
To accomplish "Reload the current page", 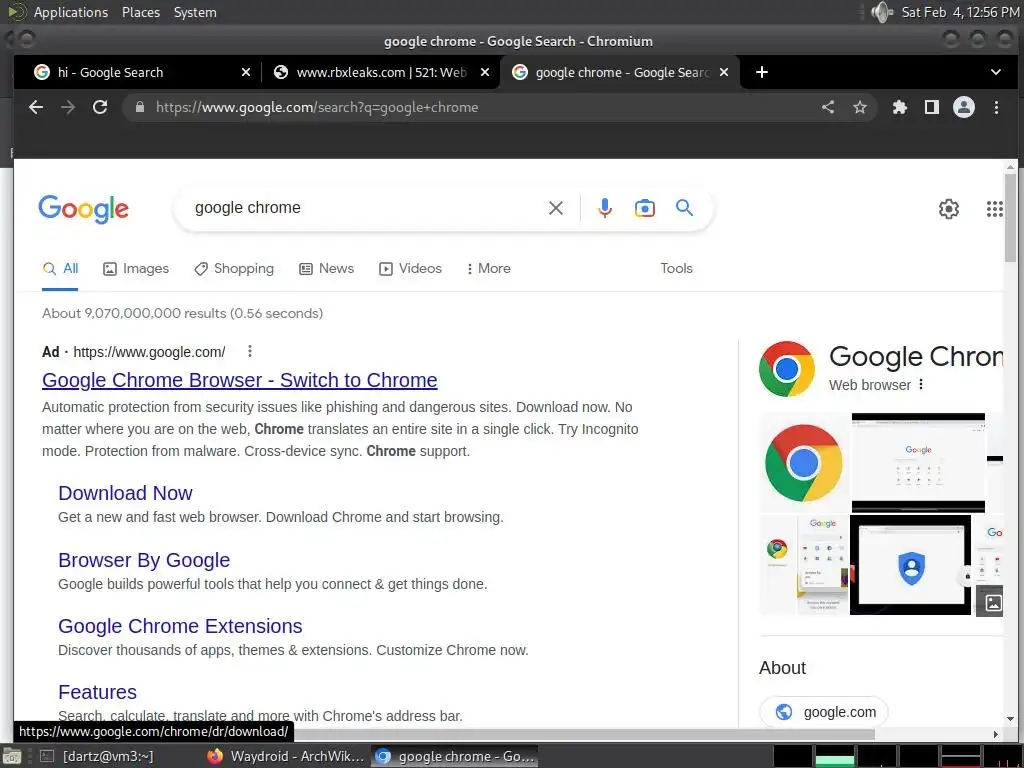I will (x=100, y=107).
